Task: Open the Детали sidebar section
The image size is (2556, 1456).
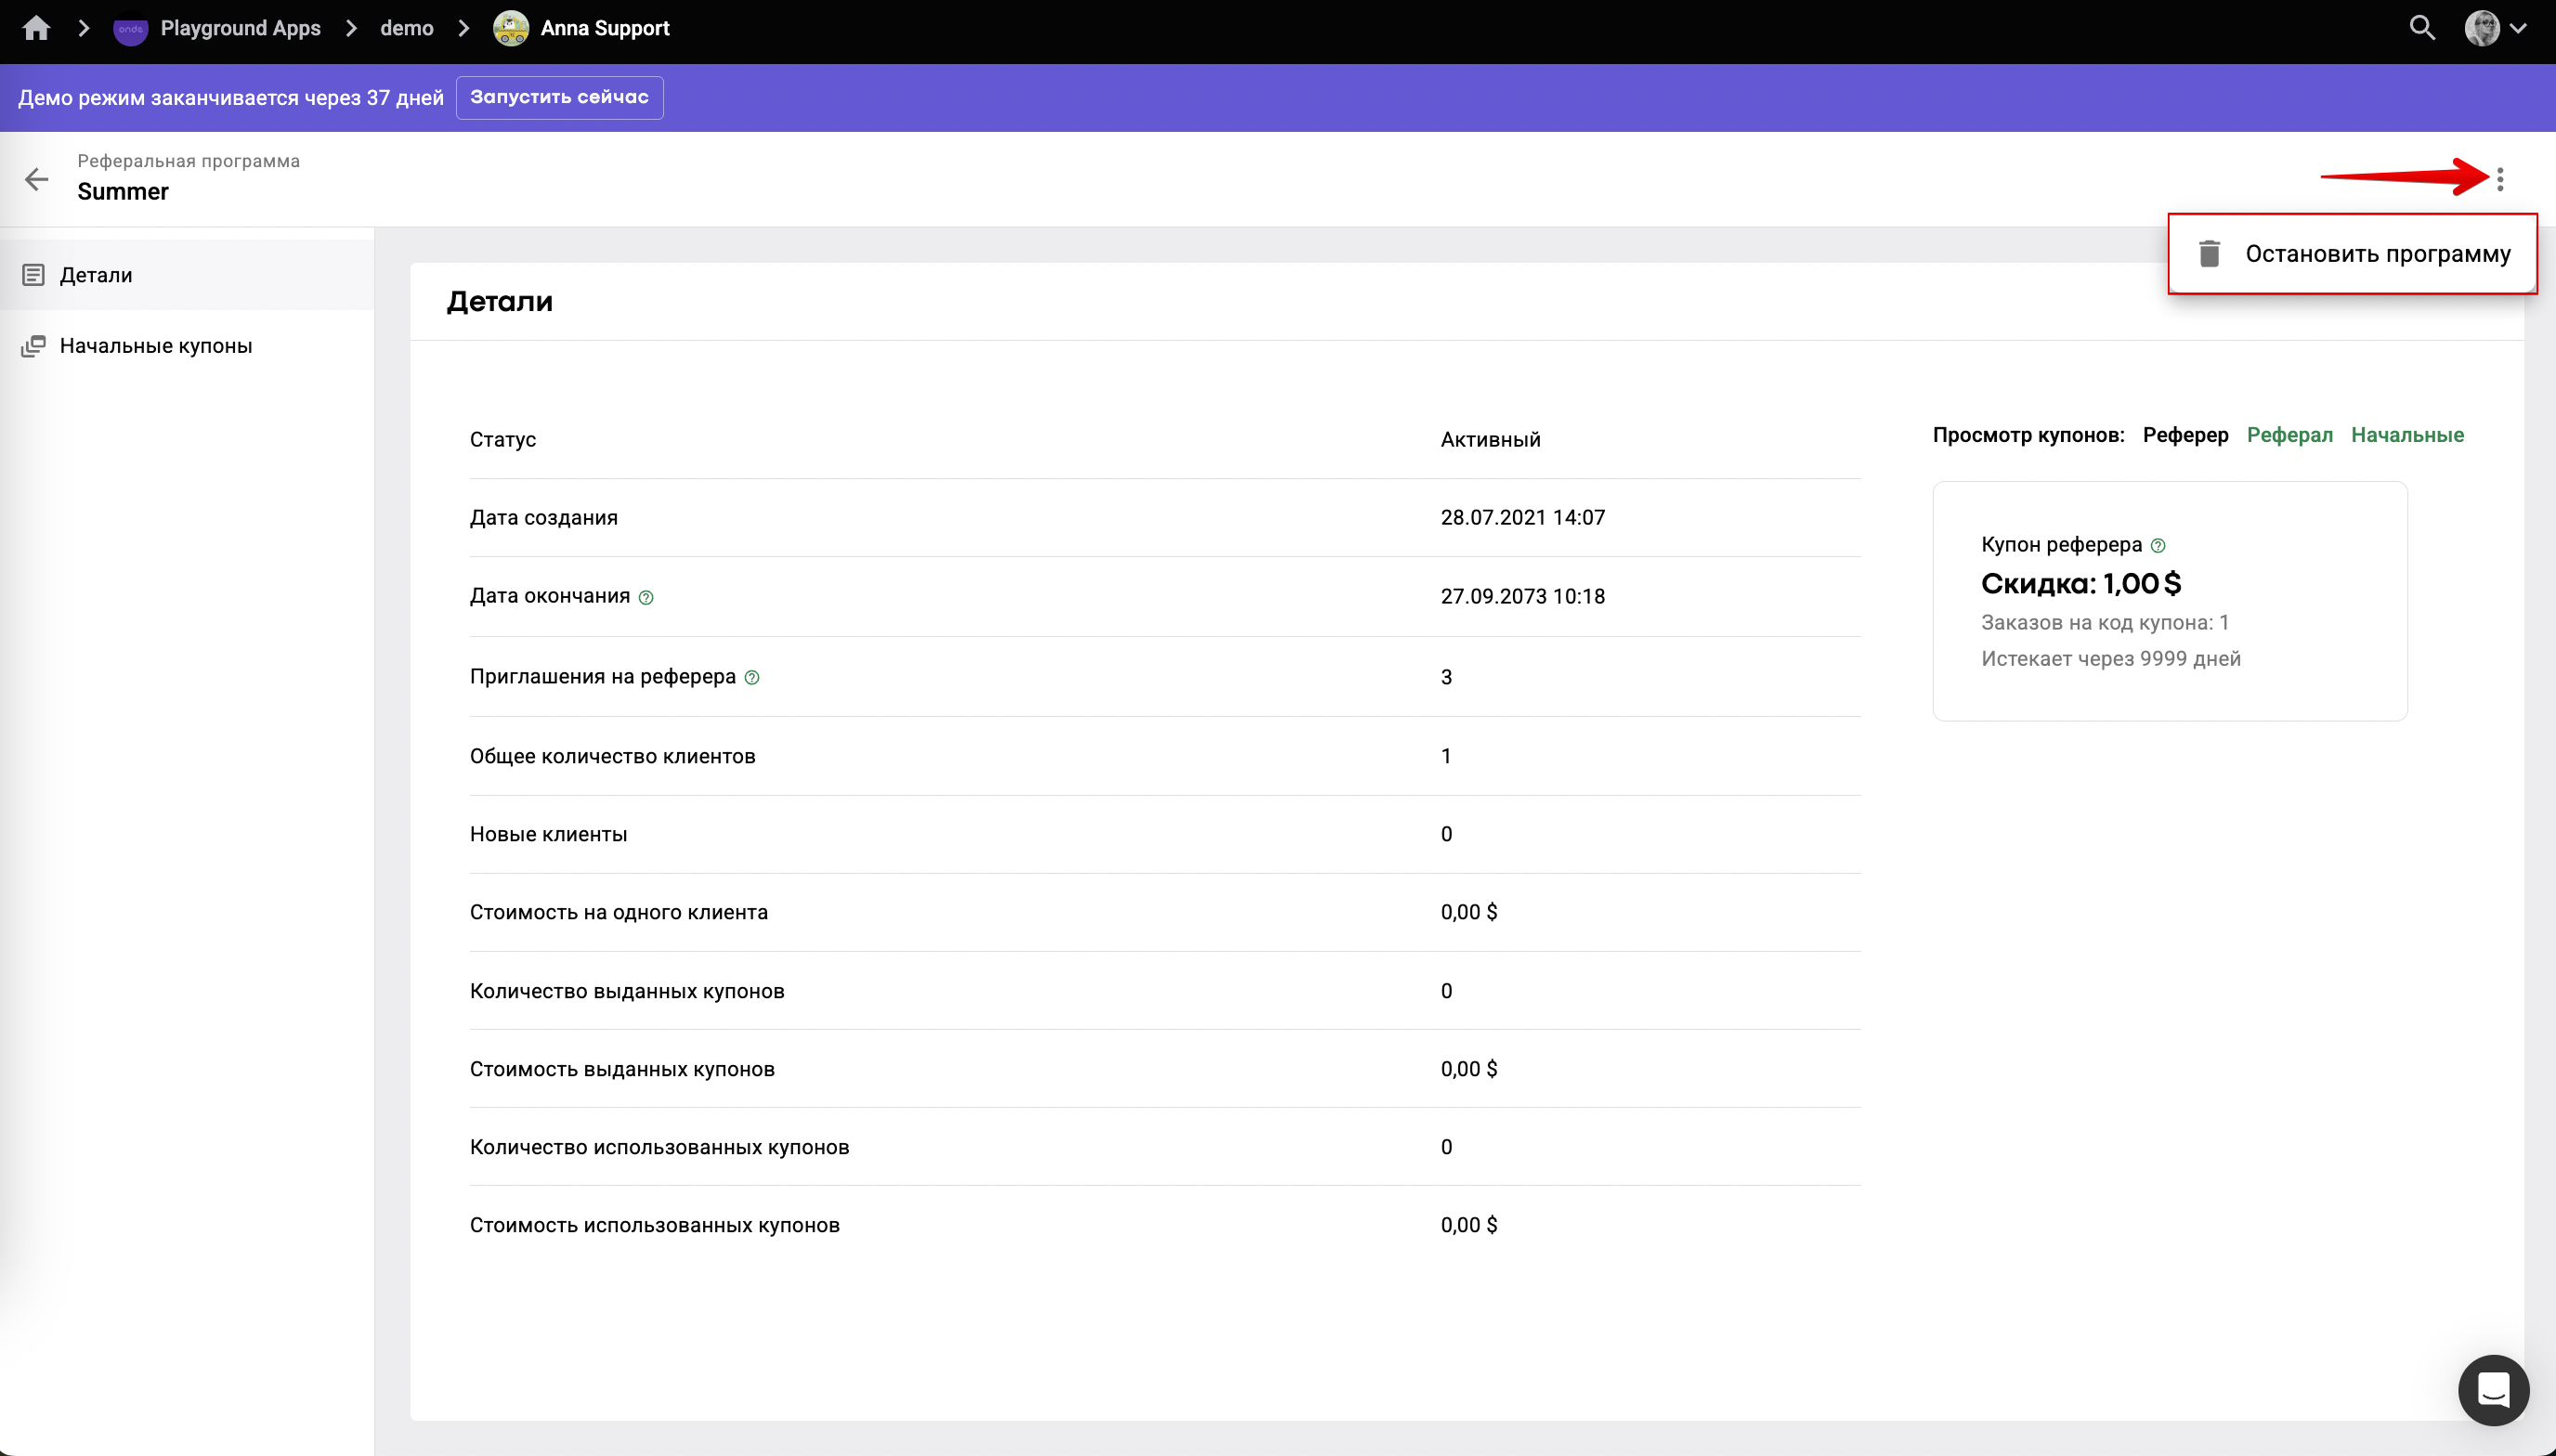Action: [x=96, y=275]
